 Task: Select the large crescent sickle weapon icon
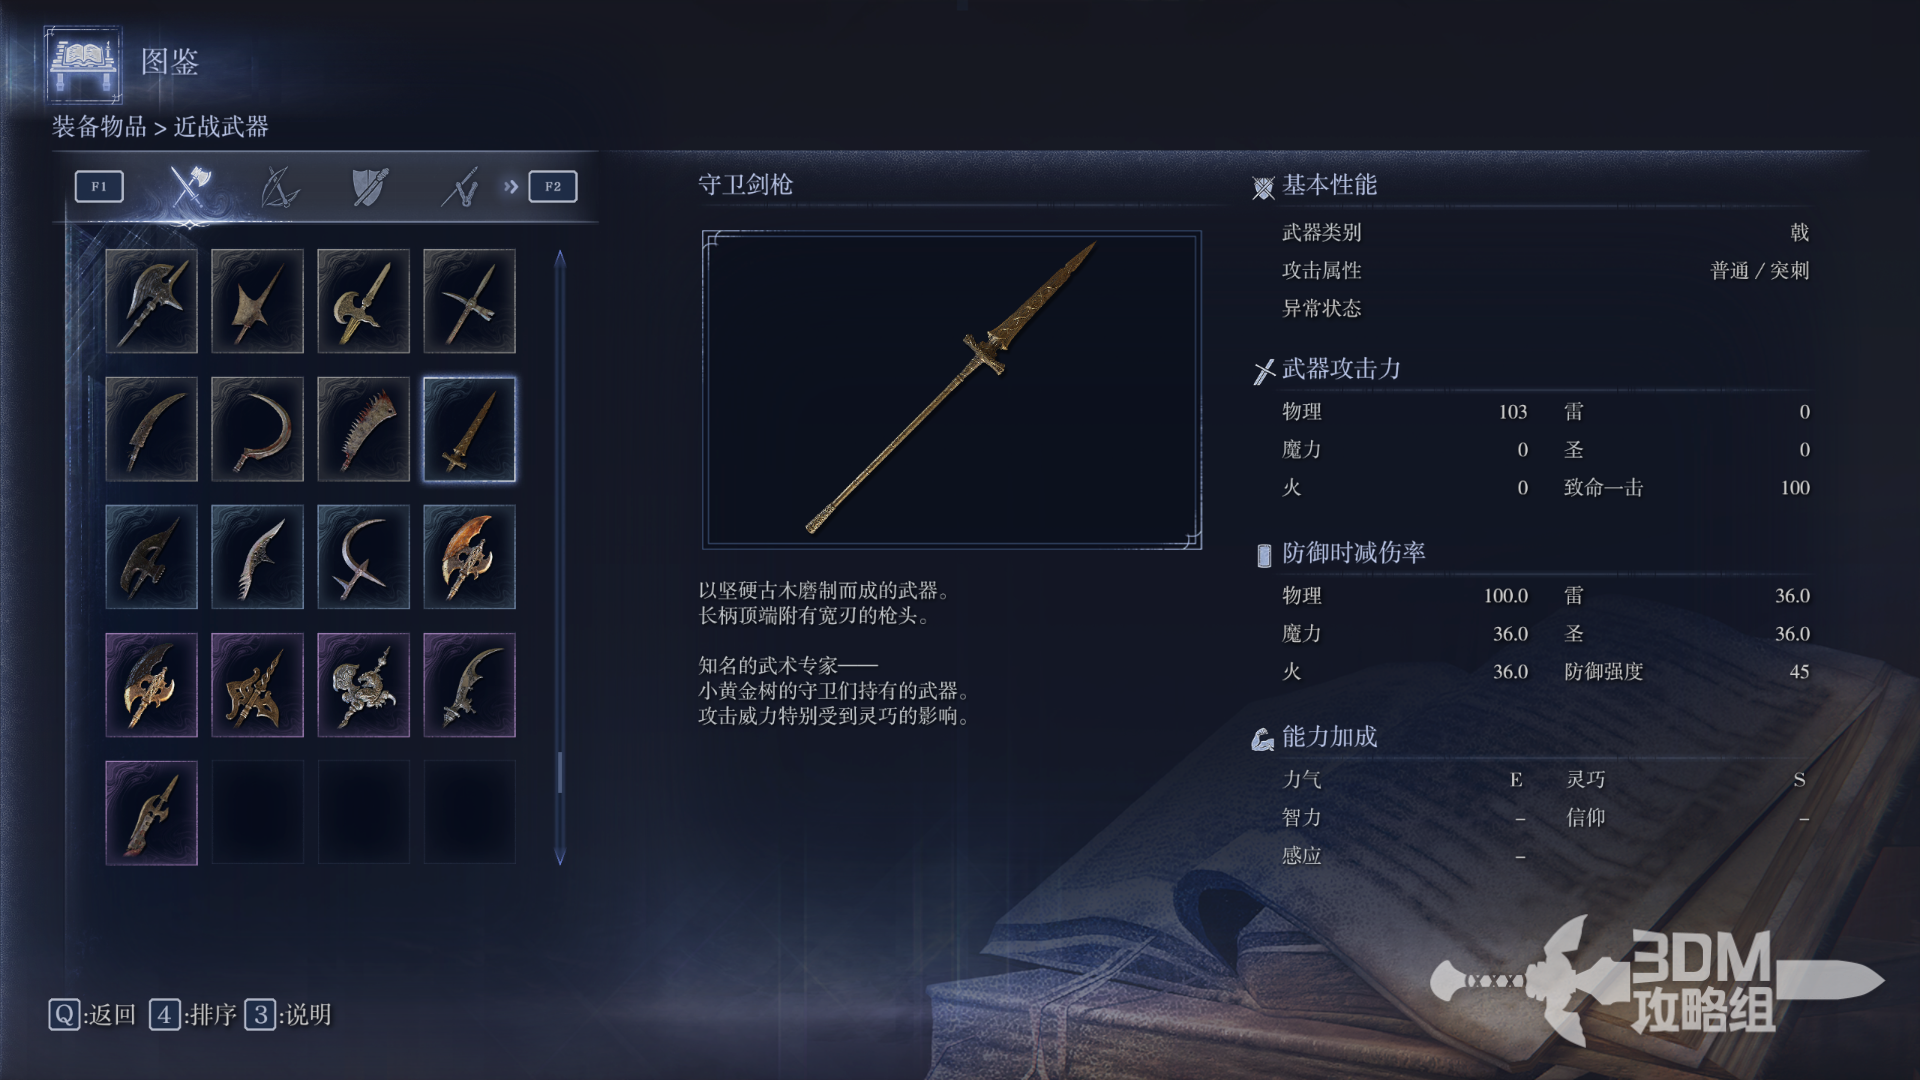257,429
